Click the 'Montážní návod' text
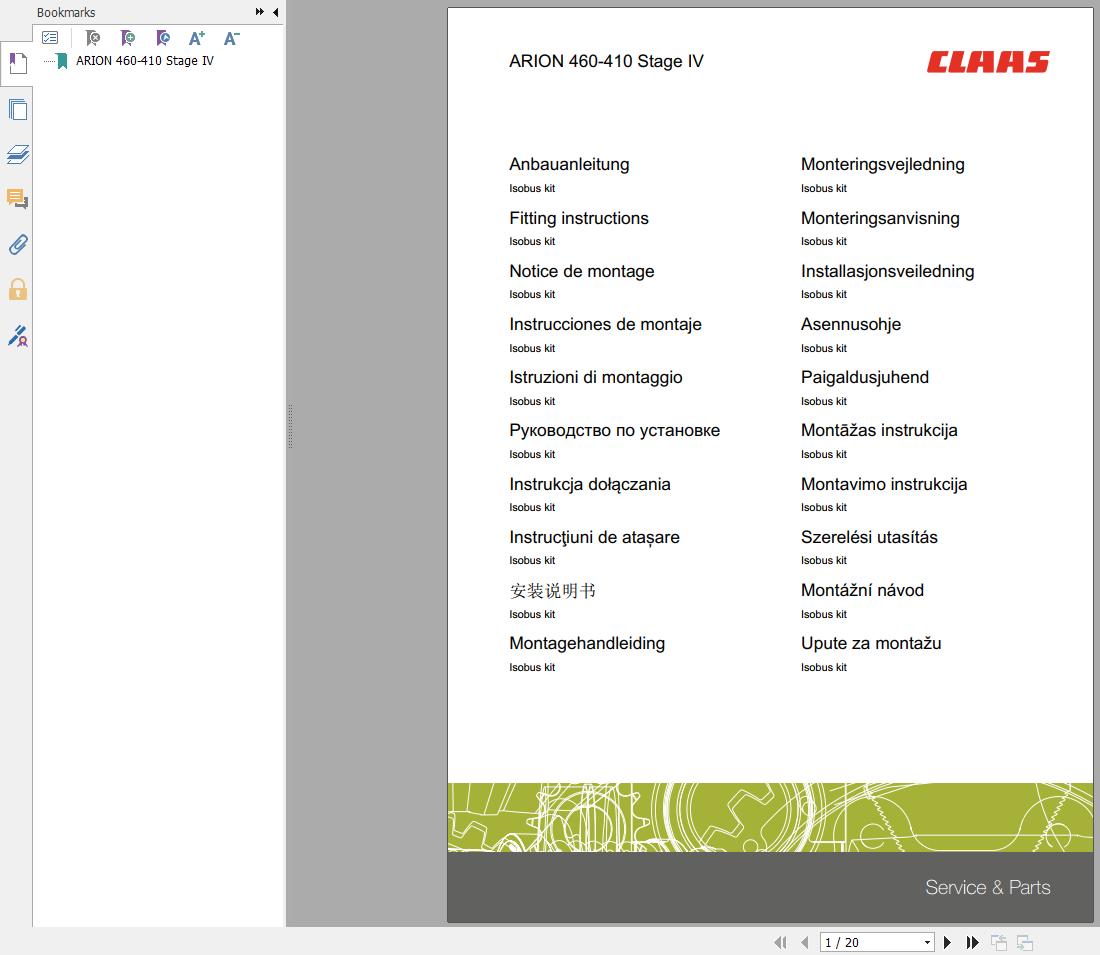The height and width of the screenshot is (955, 1100). point(862,590)
